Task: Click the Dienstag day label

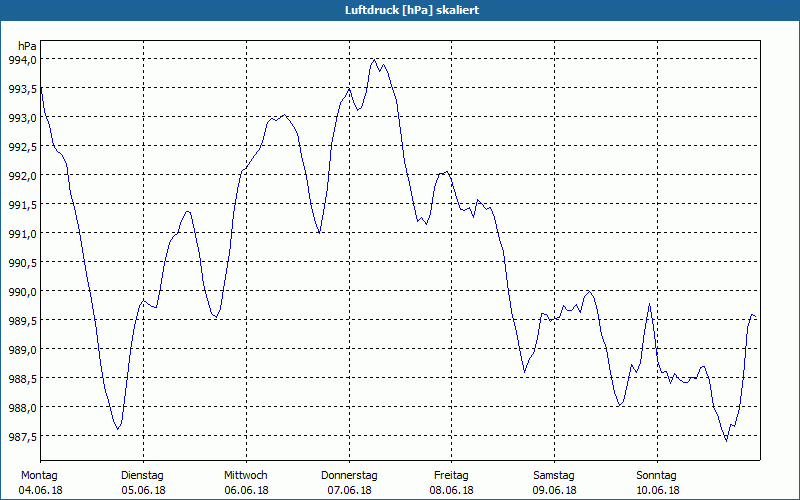Action: pos(142,476)
